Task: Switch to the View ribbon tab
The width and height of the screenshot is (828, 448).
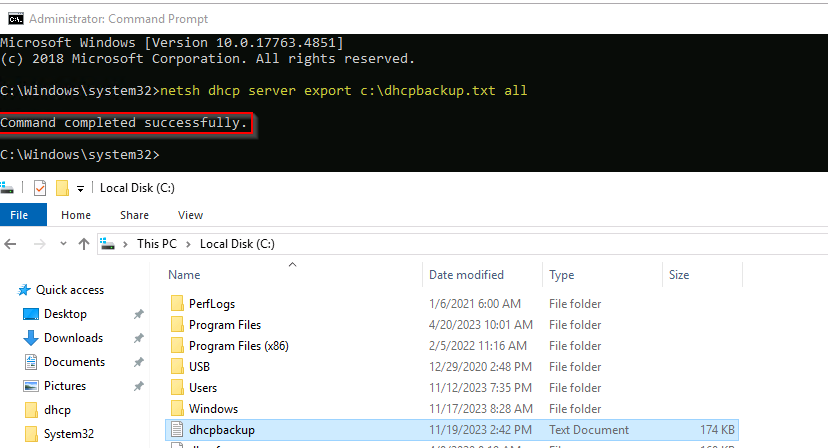Action: click(x=190, y=215)
